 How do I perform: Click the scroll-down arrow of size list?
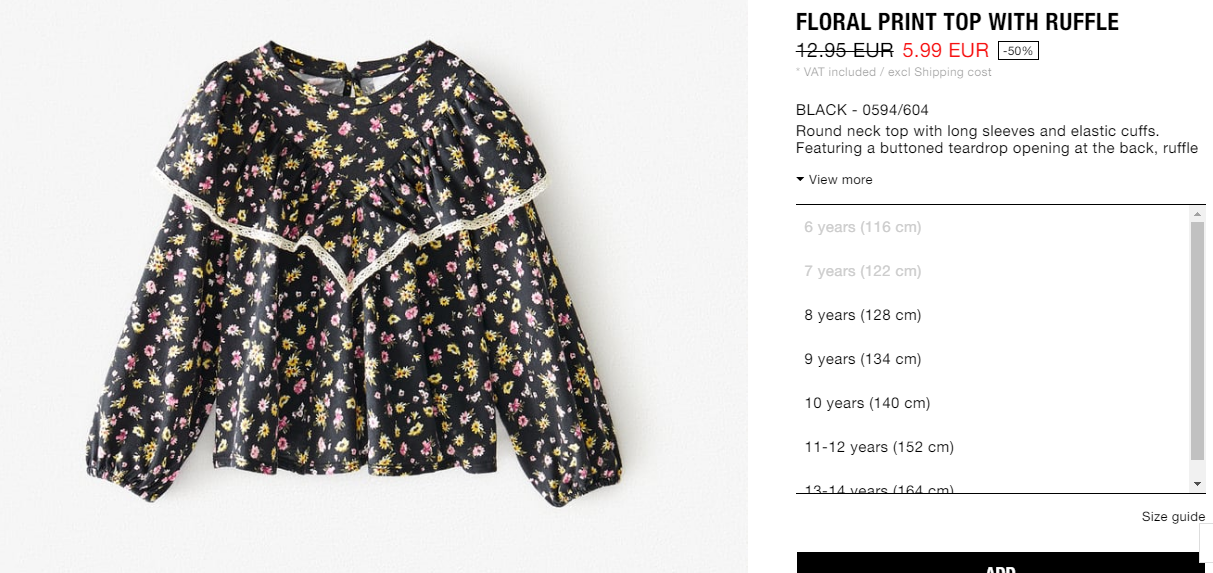pyautogui.click(x=1198, y=484)
